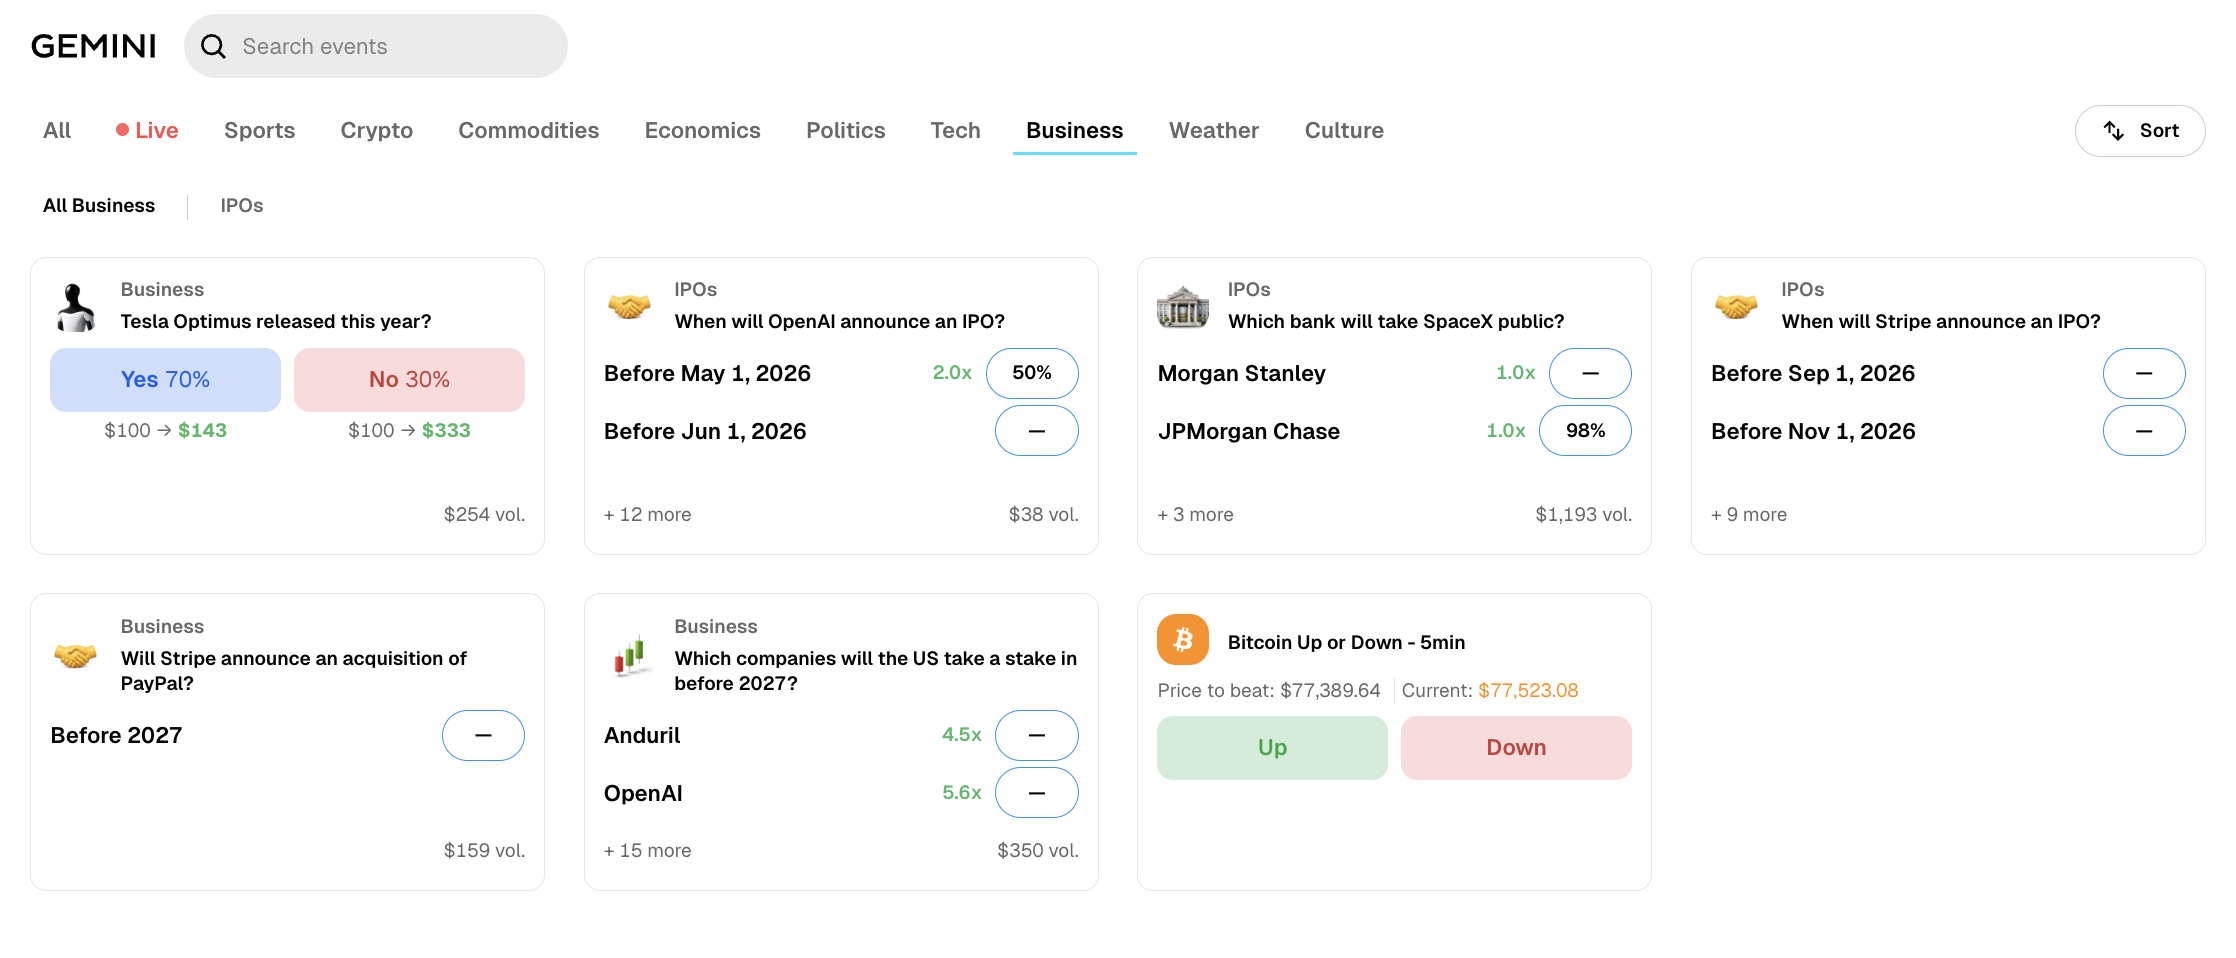
Task: Select the Business tab
Action: click(1074, 130)
